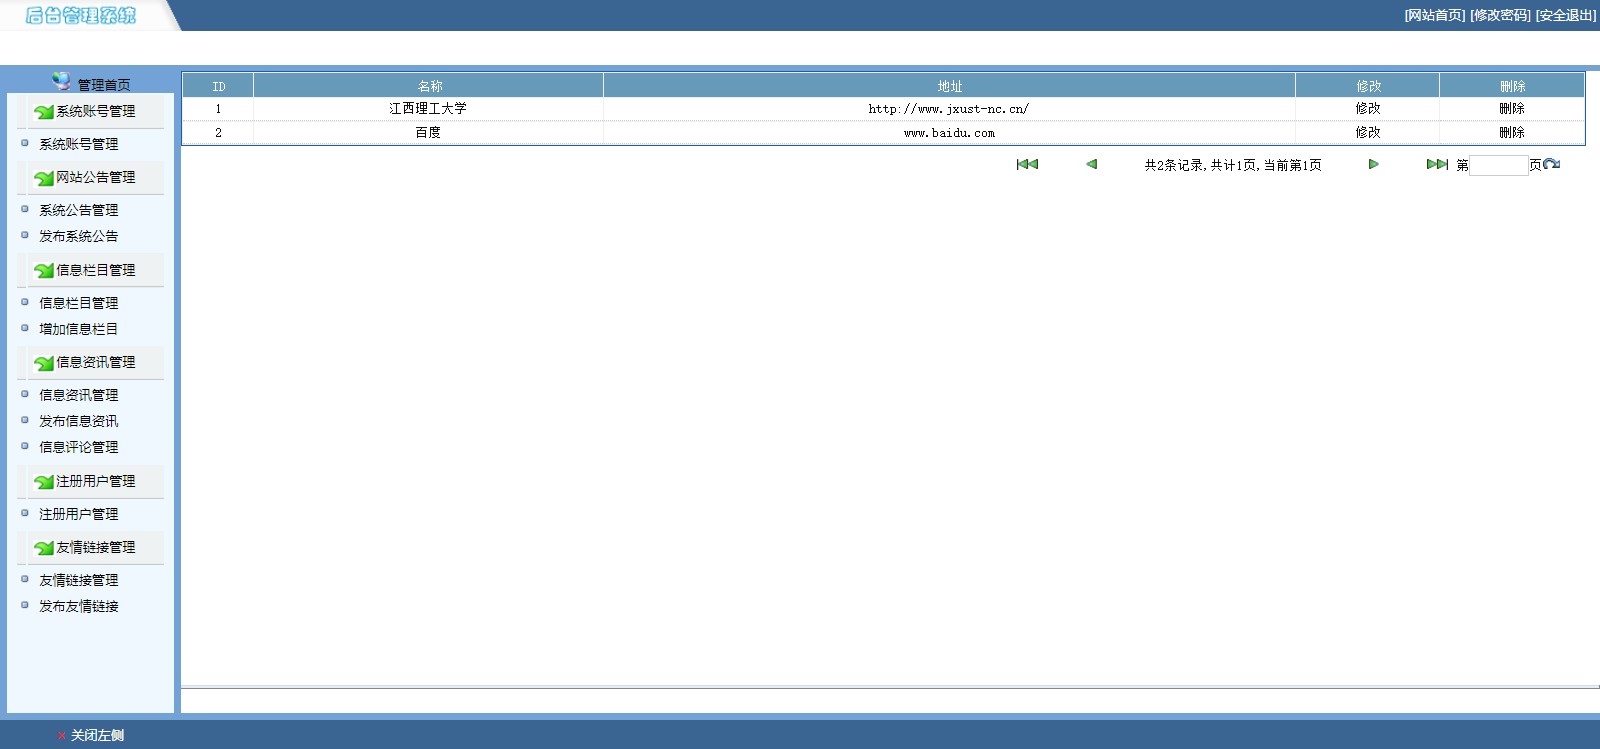Viewport: 1600px width, 749px height.
Task: Collapse the 网站公告管理 section header
Action: click(x=95, y=177)
